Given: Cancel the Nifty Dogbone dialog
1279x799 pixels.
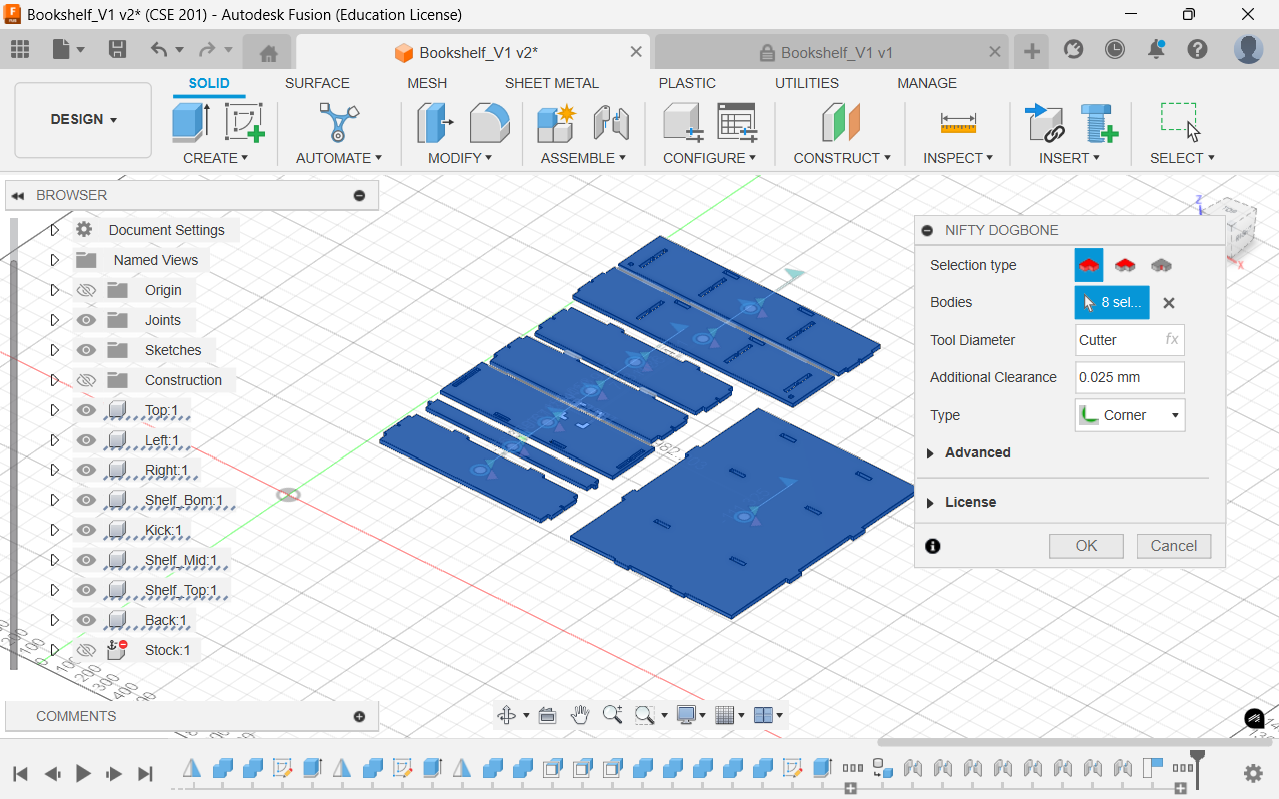Looking at the screenshot, I should pyautogui.click(x=1174, y=546).
